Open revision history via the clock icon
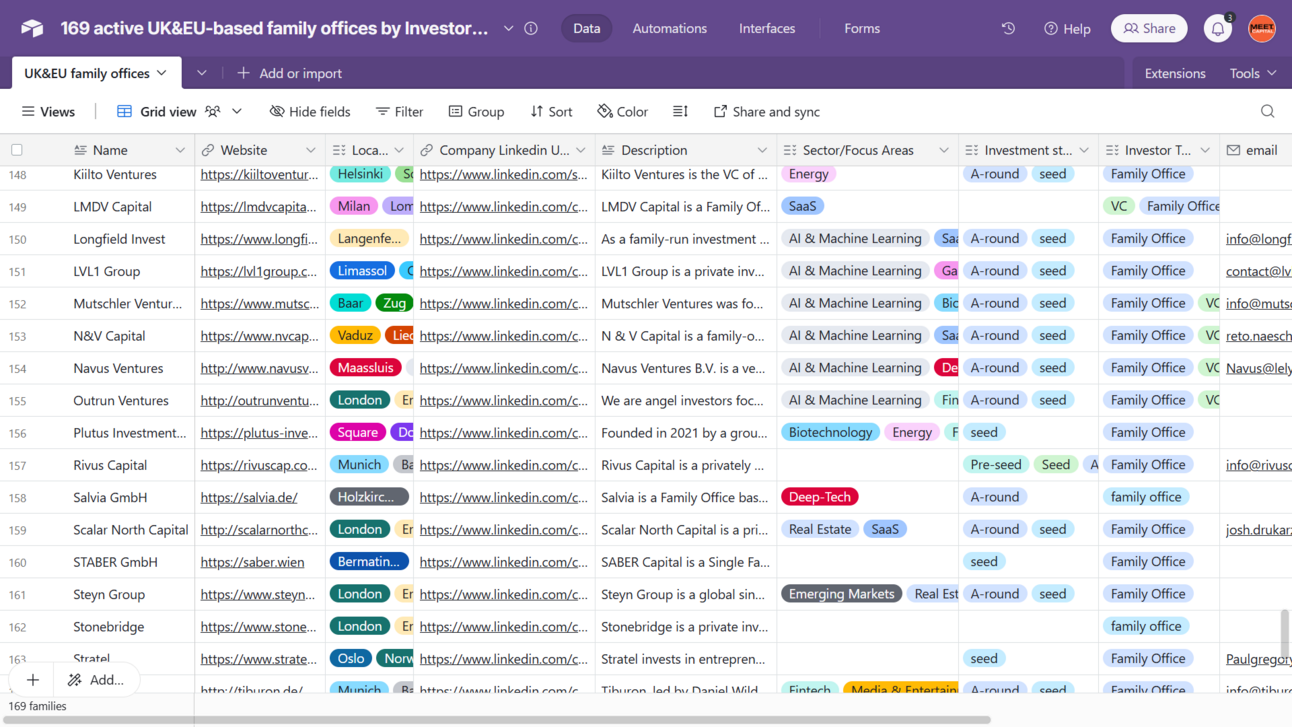 point(1008,28)
